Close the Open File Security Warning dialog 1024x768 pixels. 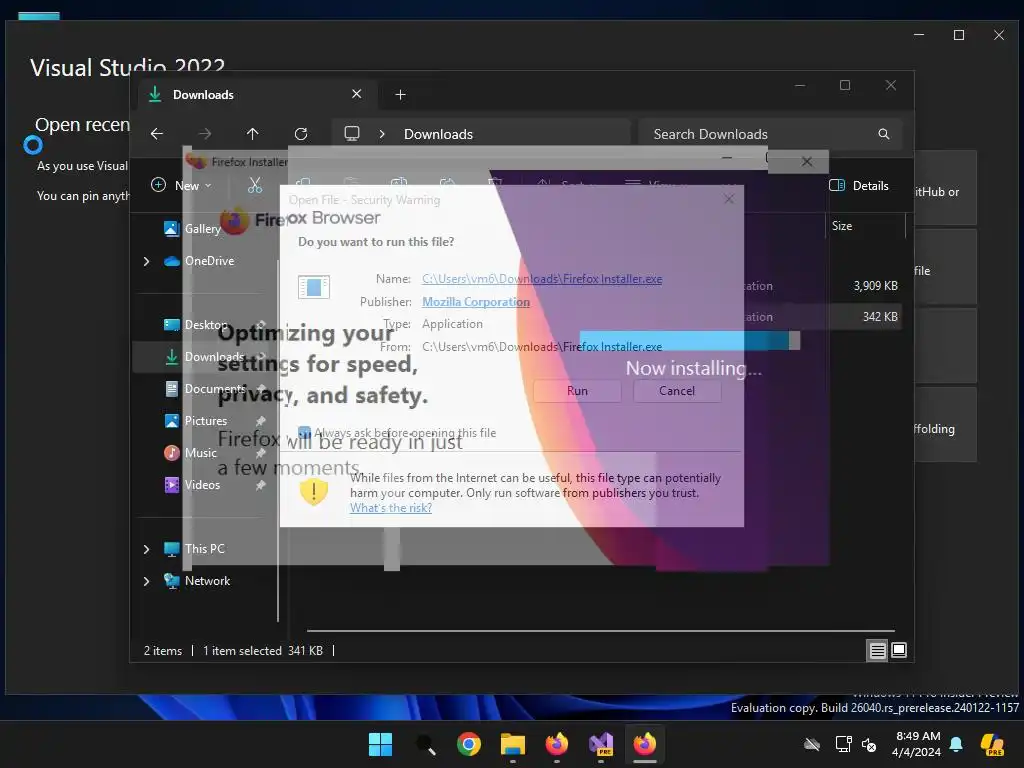point(729,199)
